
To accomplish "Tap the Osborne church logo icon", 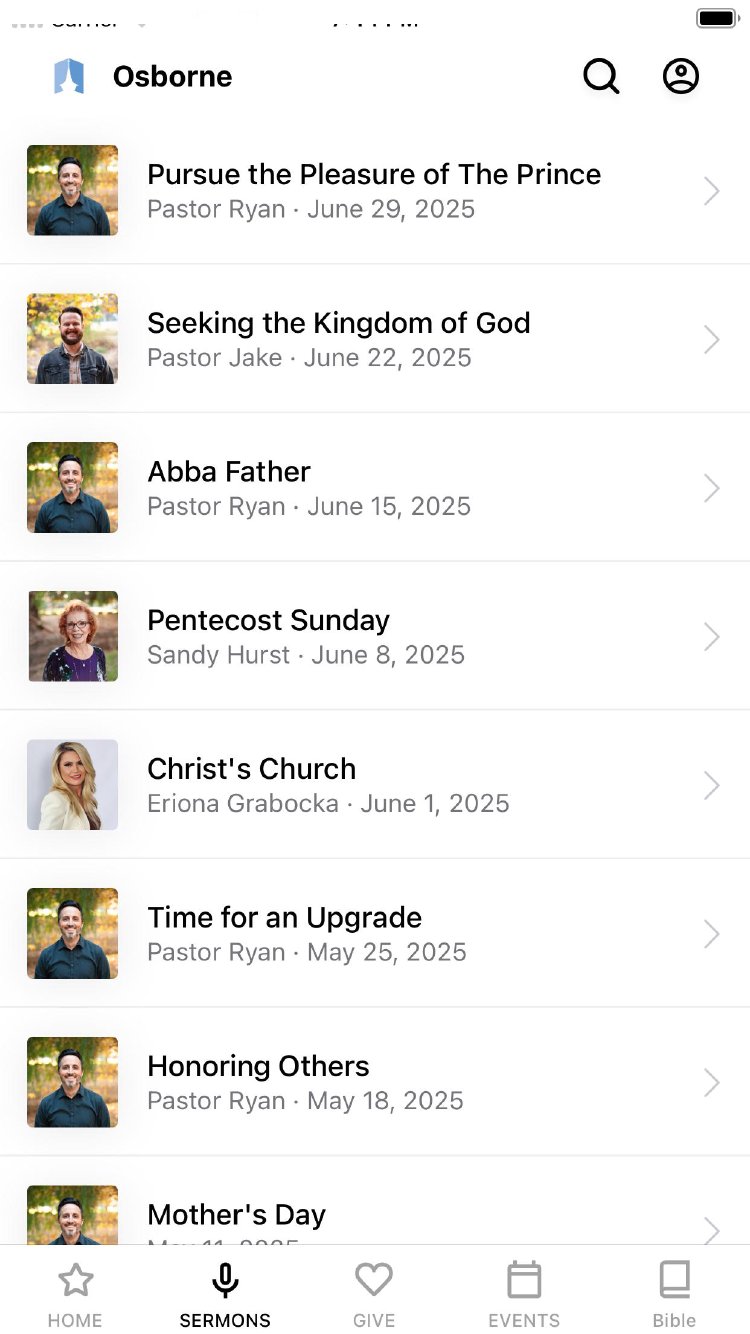I will pyautogui.click(x=69, y=76).
